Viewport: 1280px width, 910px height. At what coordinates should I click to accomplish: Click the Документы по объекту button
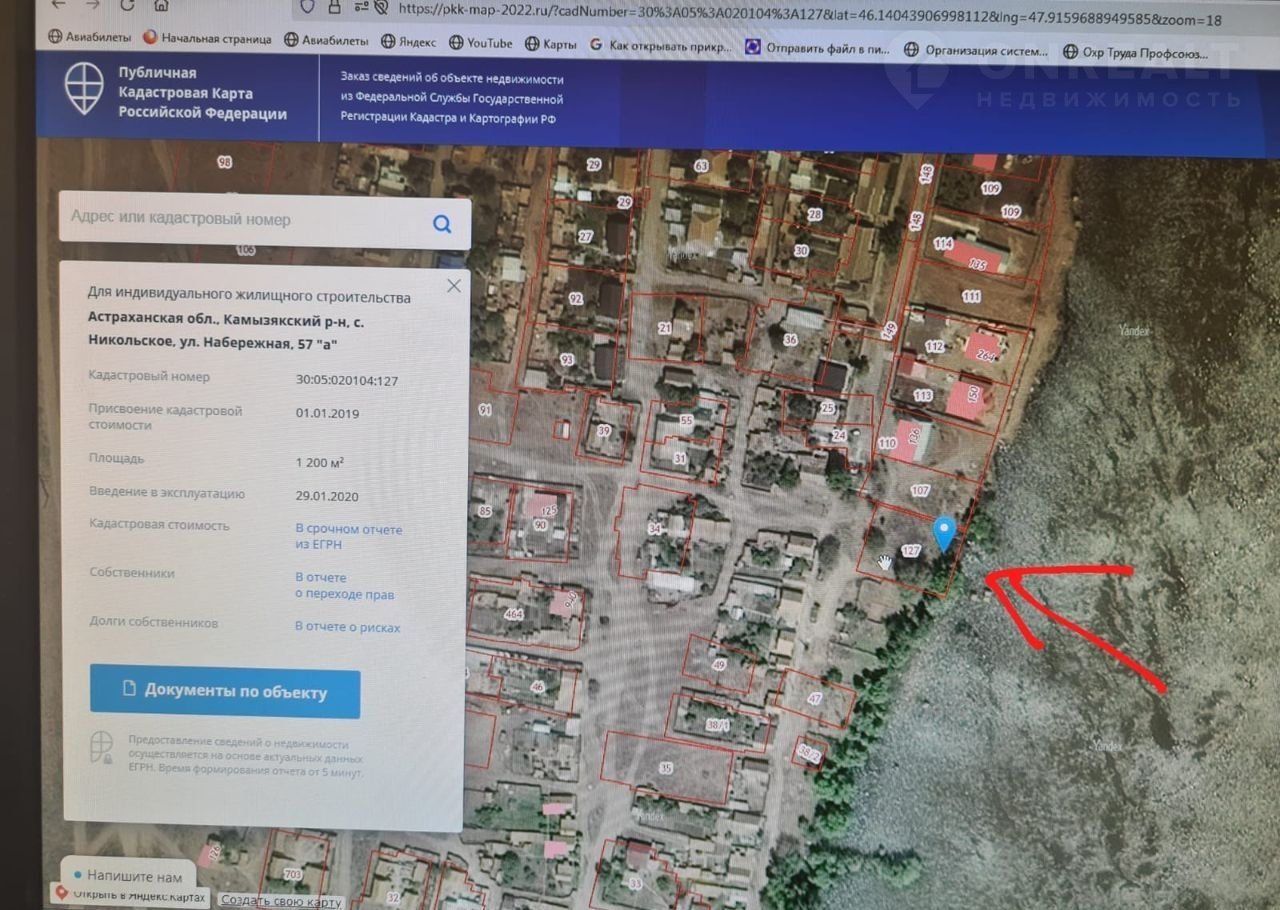point(225,692)
